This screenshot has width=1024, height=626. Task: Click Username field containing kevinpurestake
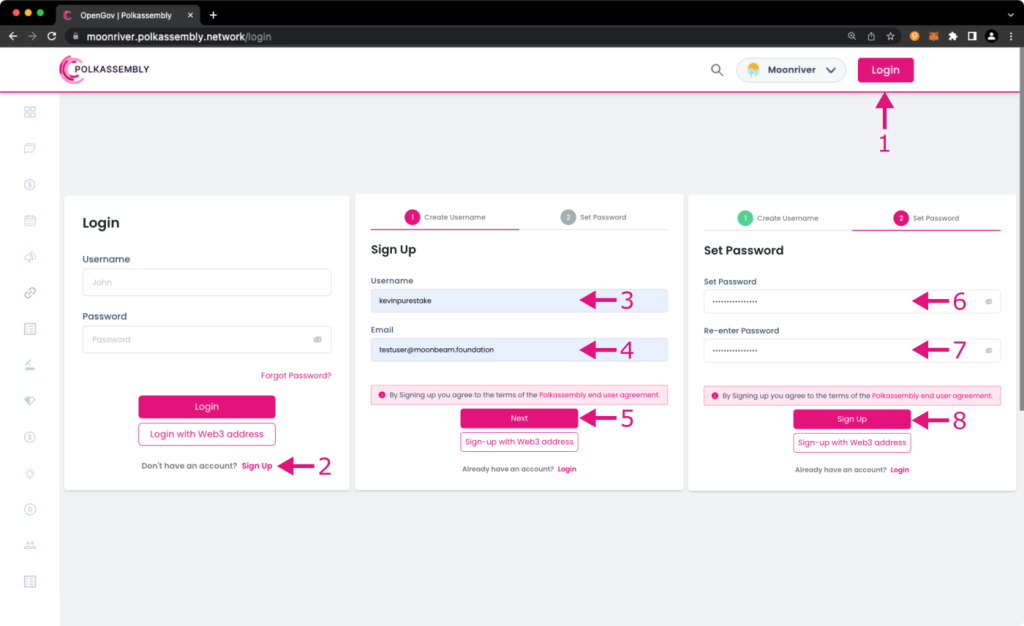click(x=519, y=301)
